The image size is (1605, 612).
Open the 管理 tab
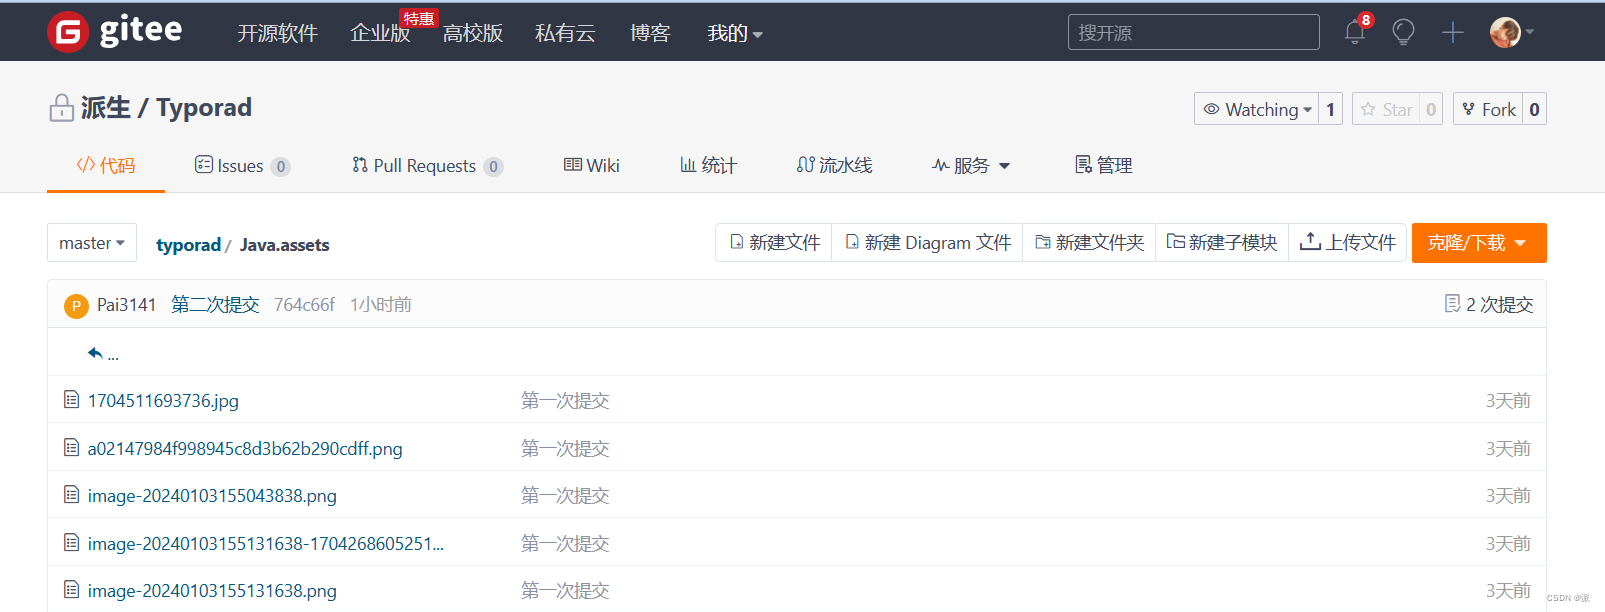point(1103,166)
